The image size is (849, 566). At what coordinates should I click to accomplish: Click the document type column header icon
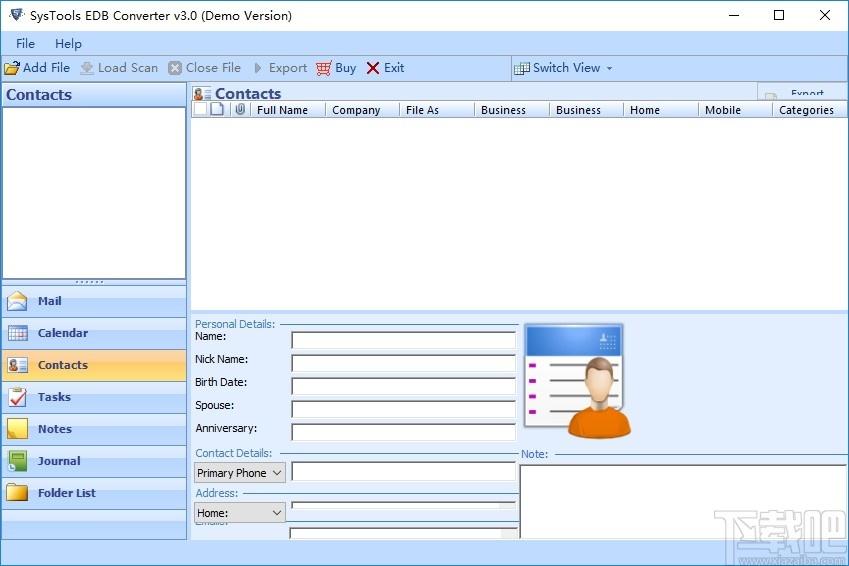click(x=217, y=109)
